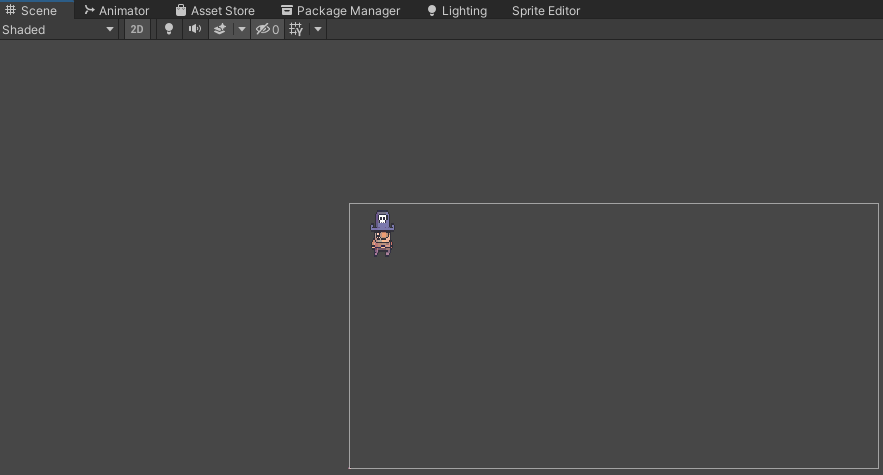
Task: Select the pirate character sprite in scene
Action: pyautogui.click(x=382, y=233)
